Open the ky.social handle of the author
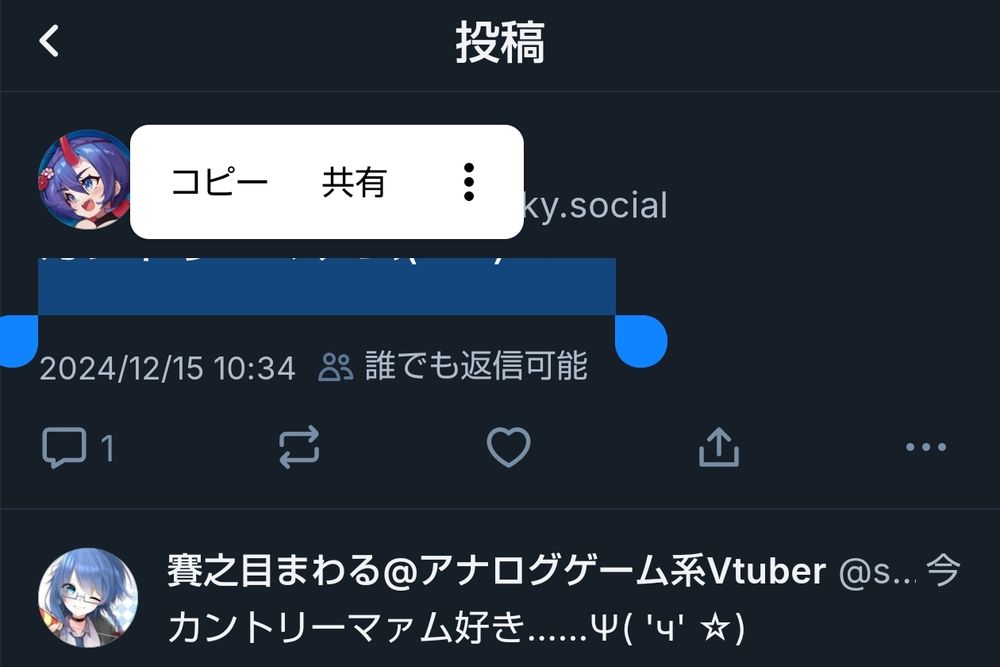The image size is (1000, 667). 595,205
